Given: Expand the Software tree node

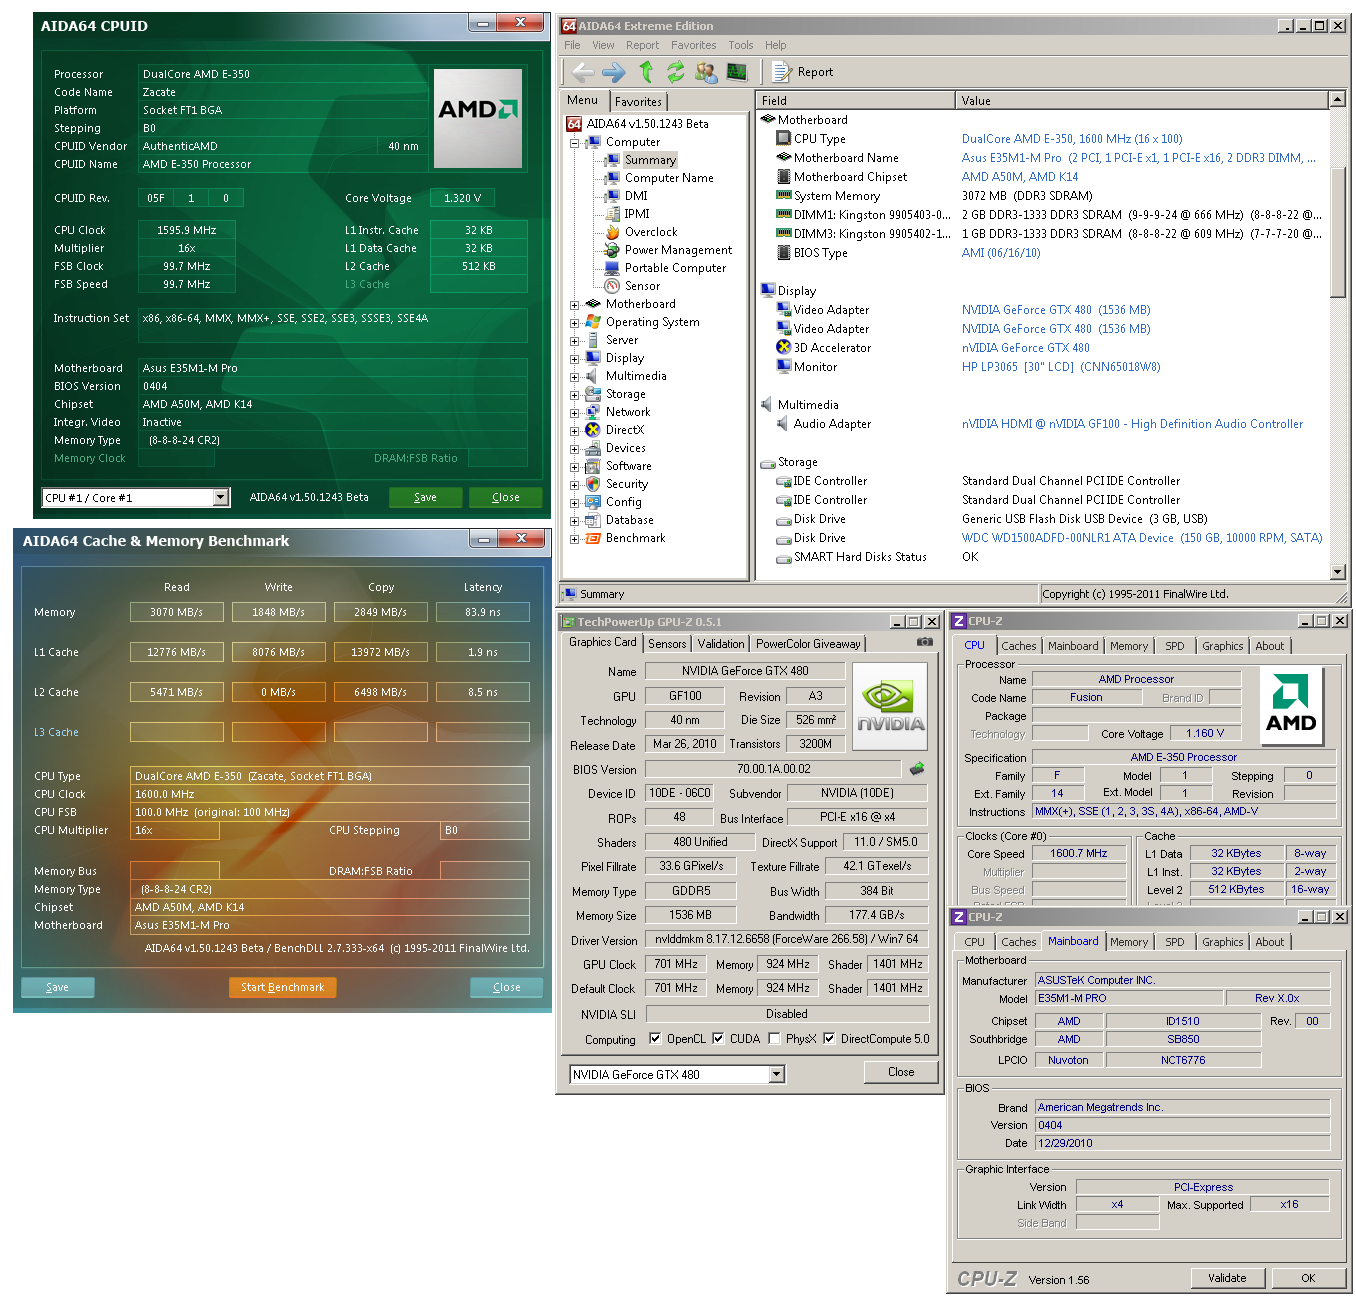Looking at the screenshot, I should (x=575, y=467).
